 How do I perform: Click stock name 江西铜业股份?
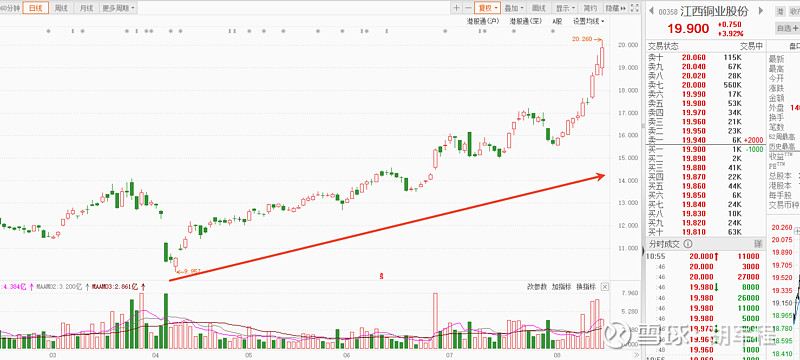[714, 11]
